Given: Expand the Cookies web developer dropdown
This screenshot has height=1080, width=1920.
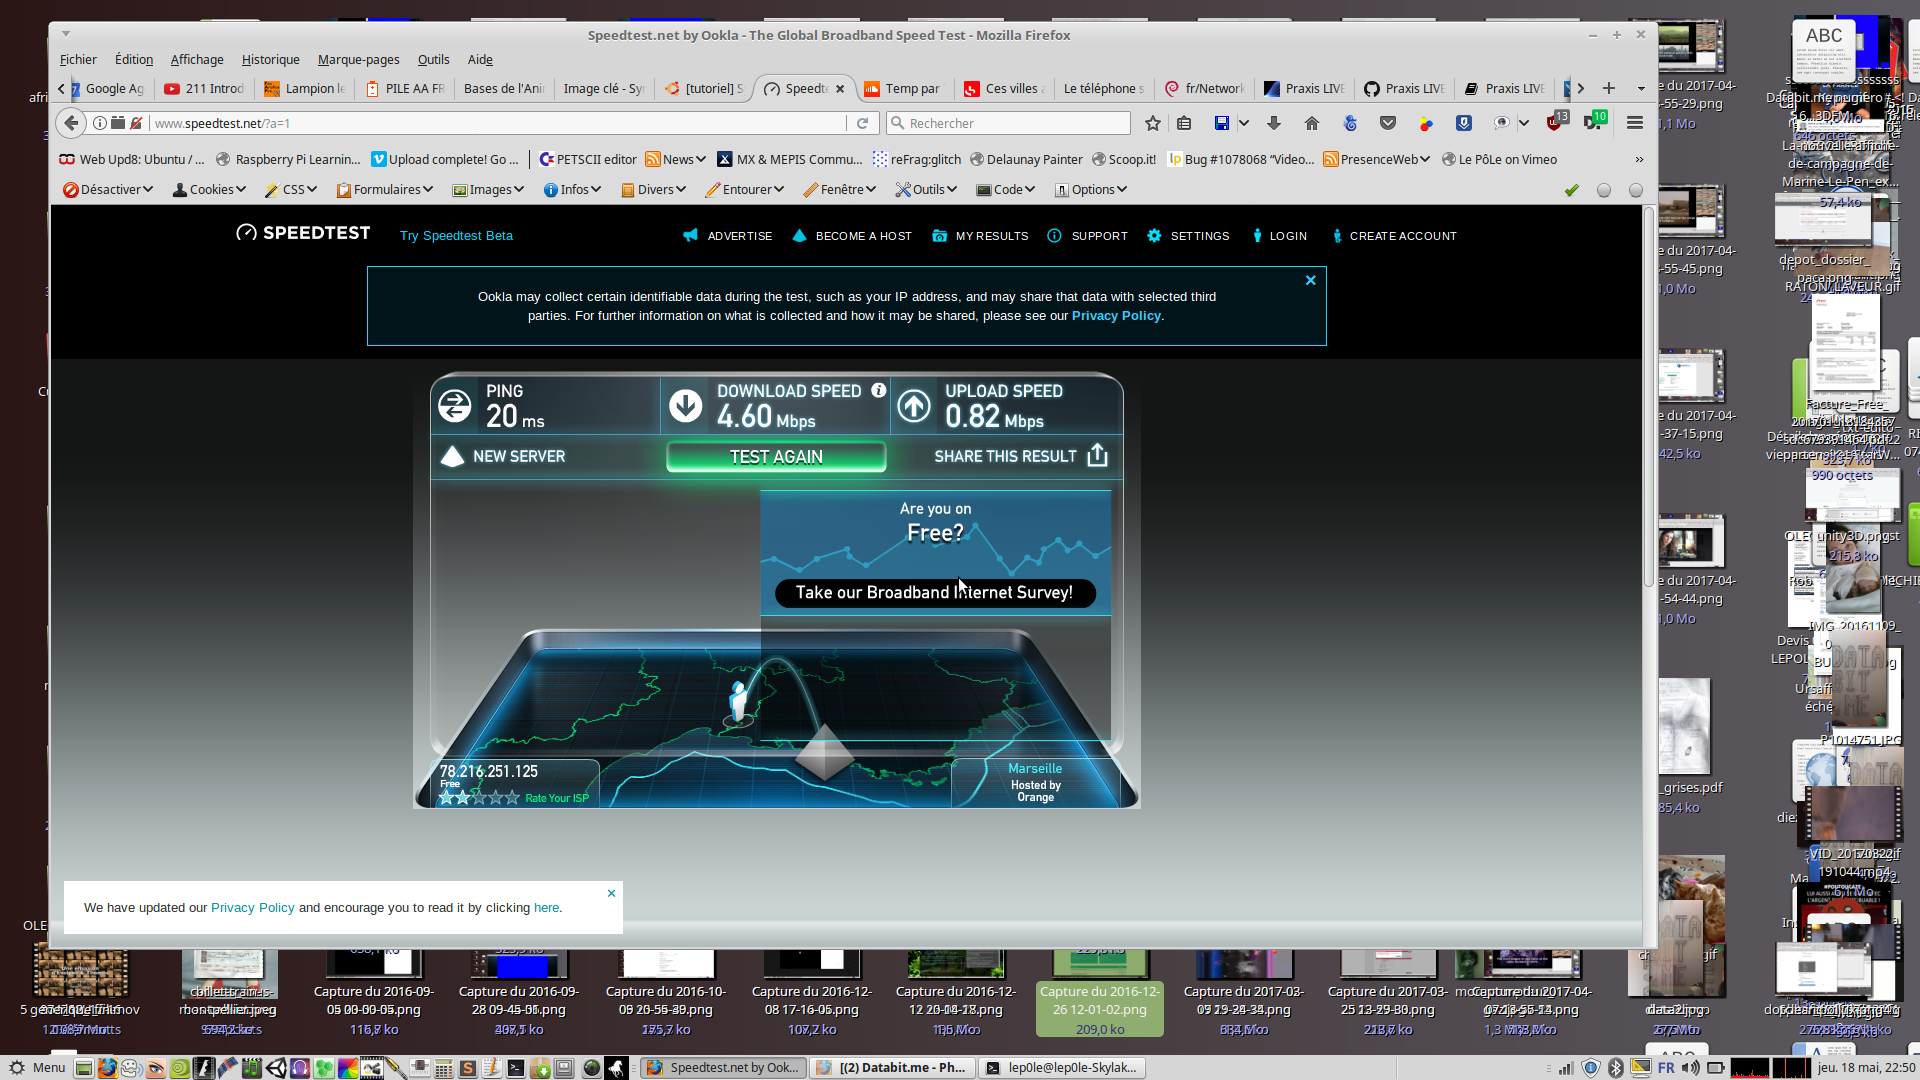Looking at the screenshot, I should (209, 189).
